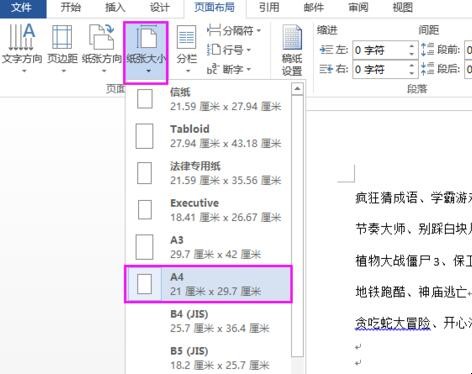Switch to the References (引用) tab
The height and width of the screenshot is (374, 472).
click(269, 8)
